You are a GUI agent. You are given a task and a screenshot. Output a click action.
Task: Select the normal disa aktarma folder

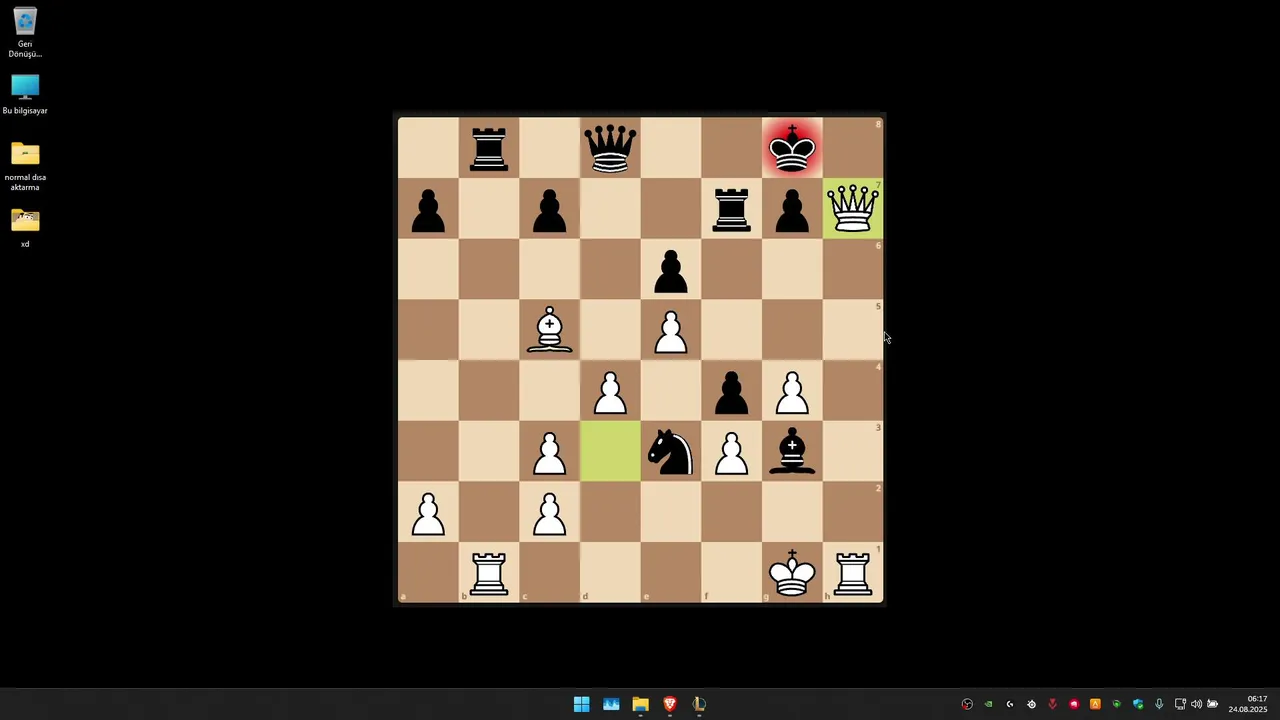[x=25, y=166]
